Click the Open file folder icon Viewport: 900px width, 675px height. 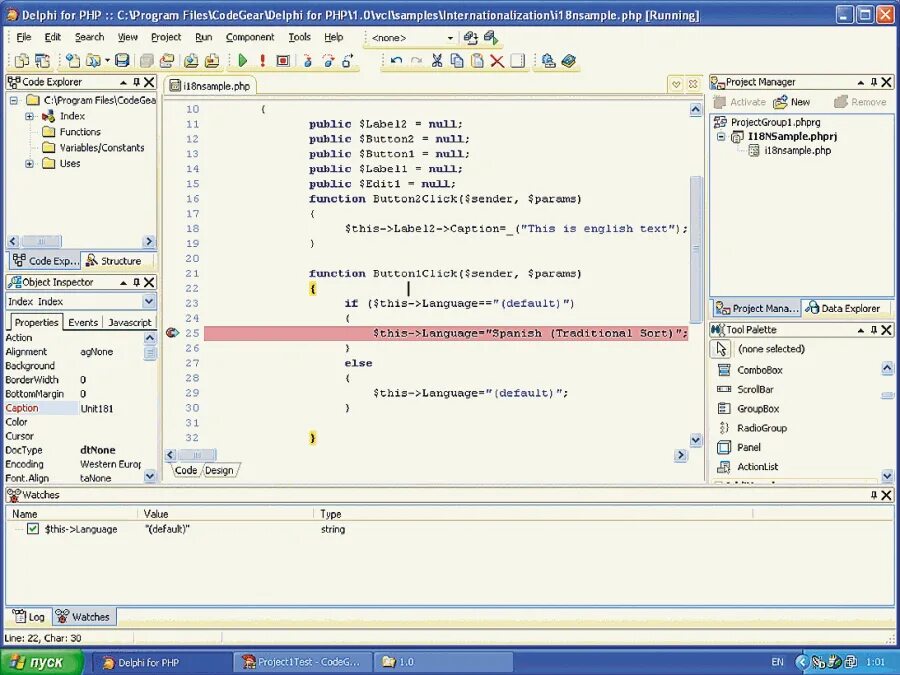click(x=92, y=60)
